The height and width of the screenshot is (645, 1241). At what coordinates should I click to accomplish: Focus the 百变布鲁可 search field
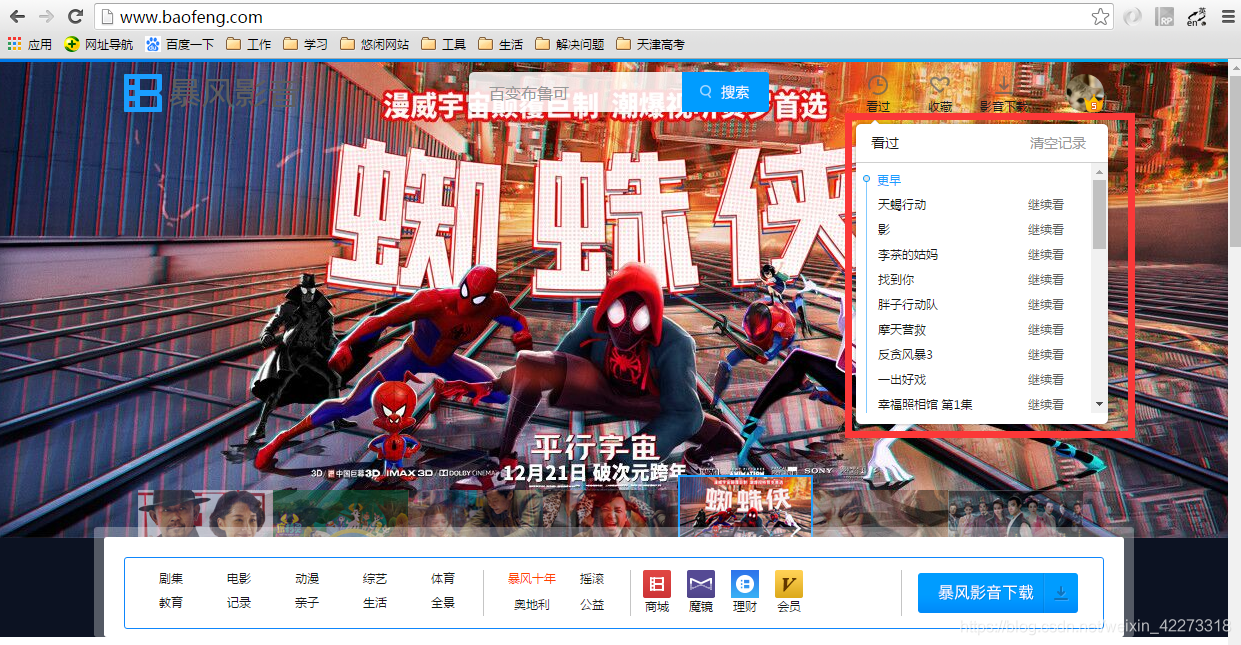(576, 92)
